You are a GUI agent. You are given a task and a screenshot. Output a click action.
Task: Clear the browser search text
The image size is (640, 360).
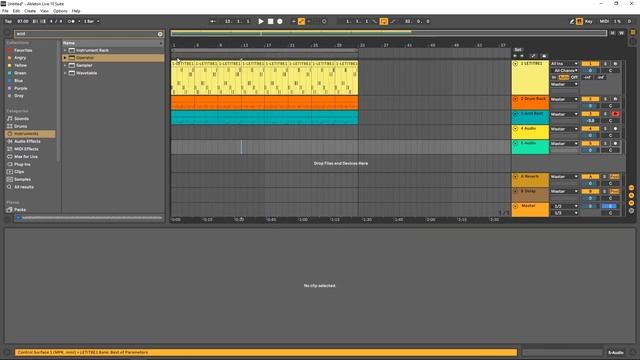[x=160, y=34]
